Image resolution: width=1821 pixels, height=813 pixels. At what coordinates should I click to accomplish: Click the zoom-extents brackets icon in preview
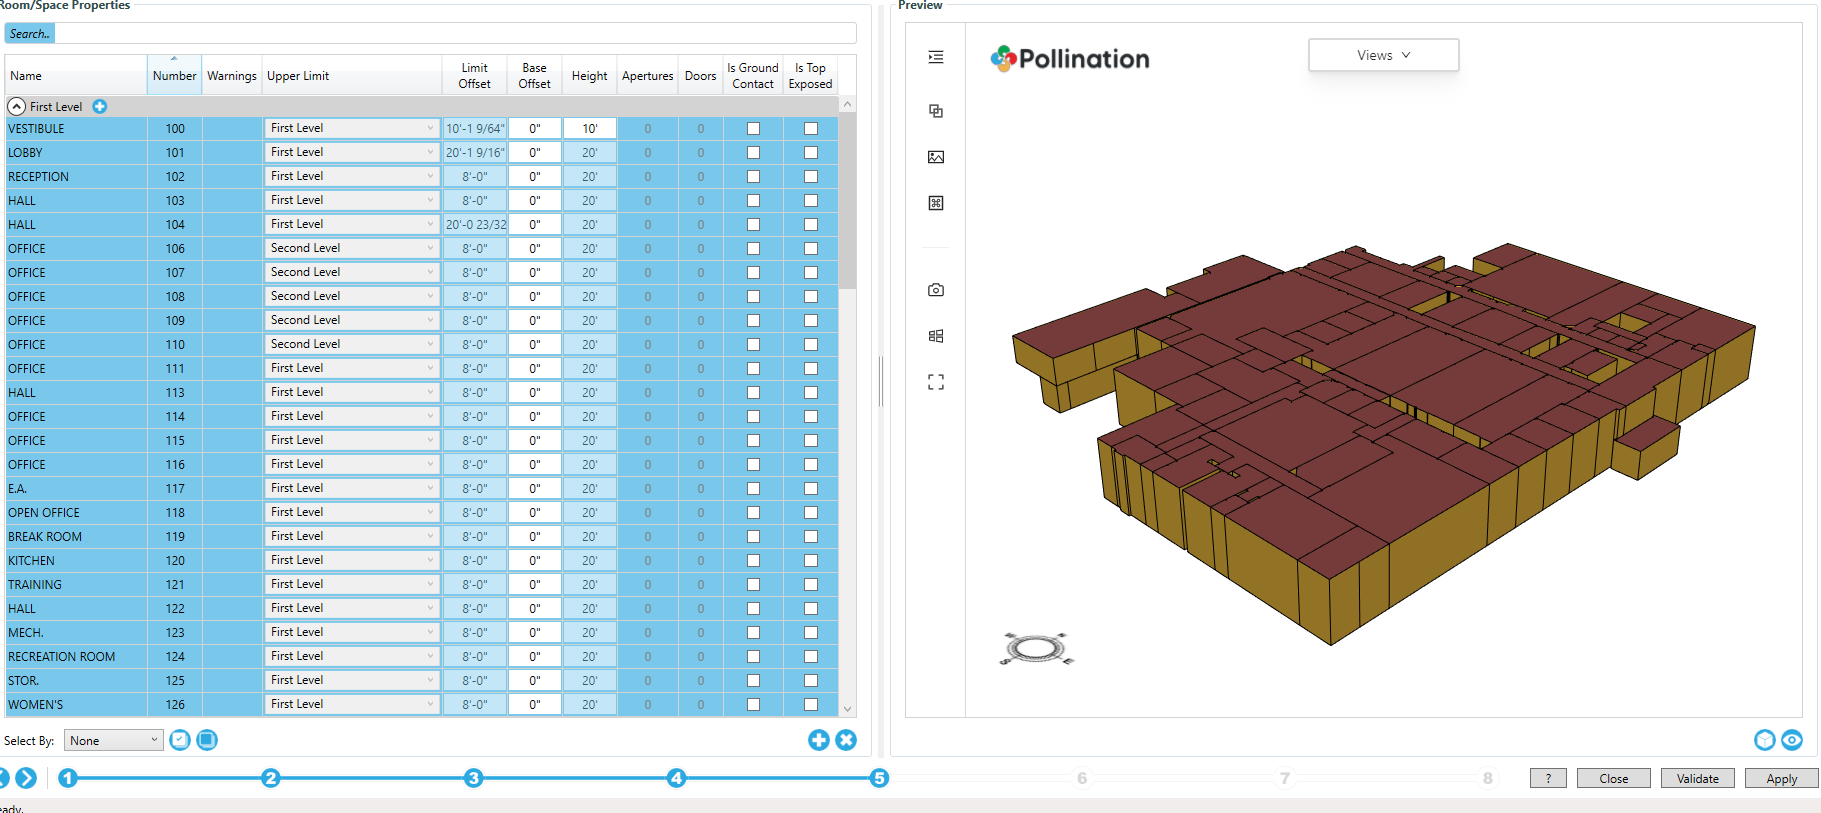pyautogui.click(x=935, y=382)
